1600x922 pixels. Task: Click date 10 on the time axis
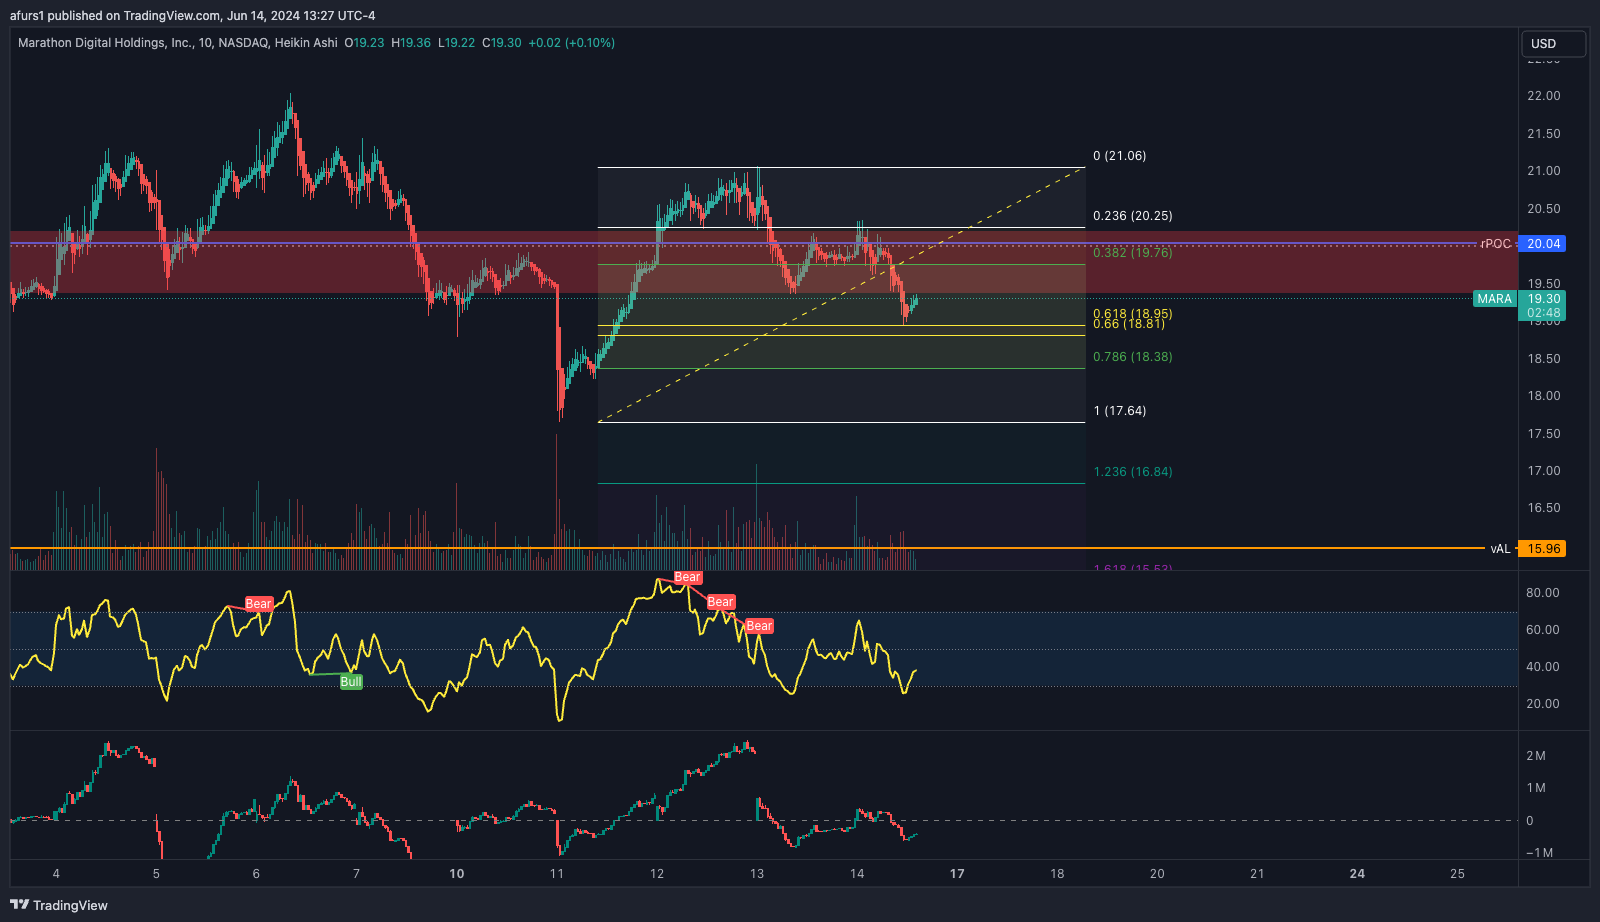click(457, 874)
